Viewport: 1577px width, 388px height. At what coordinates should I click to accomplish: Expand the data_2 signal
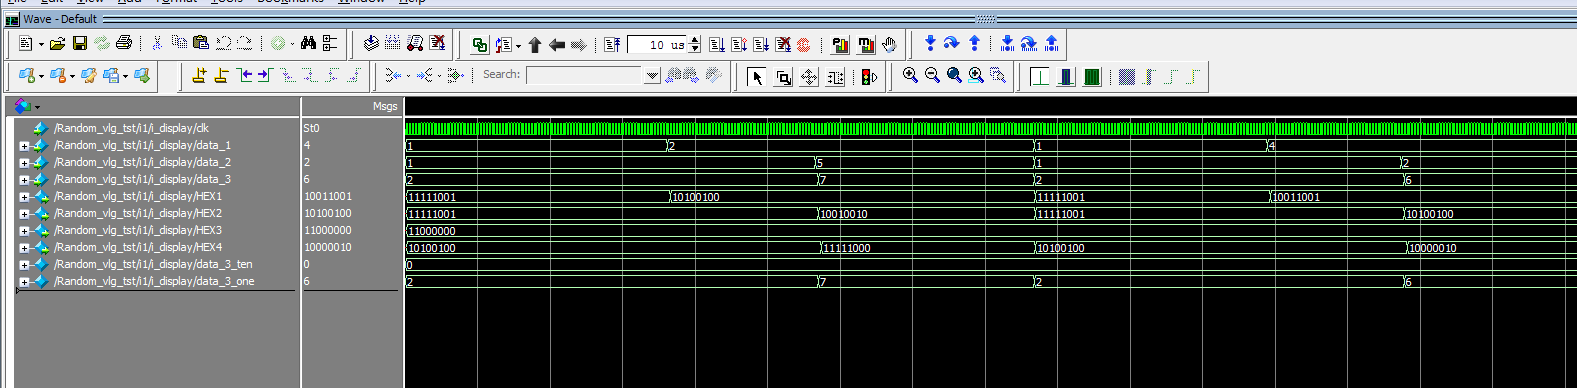coord(24,163)
